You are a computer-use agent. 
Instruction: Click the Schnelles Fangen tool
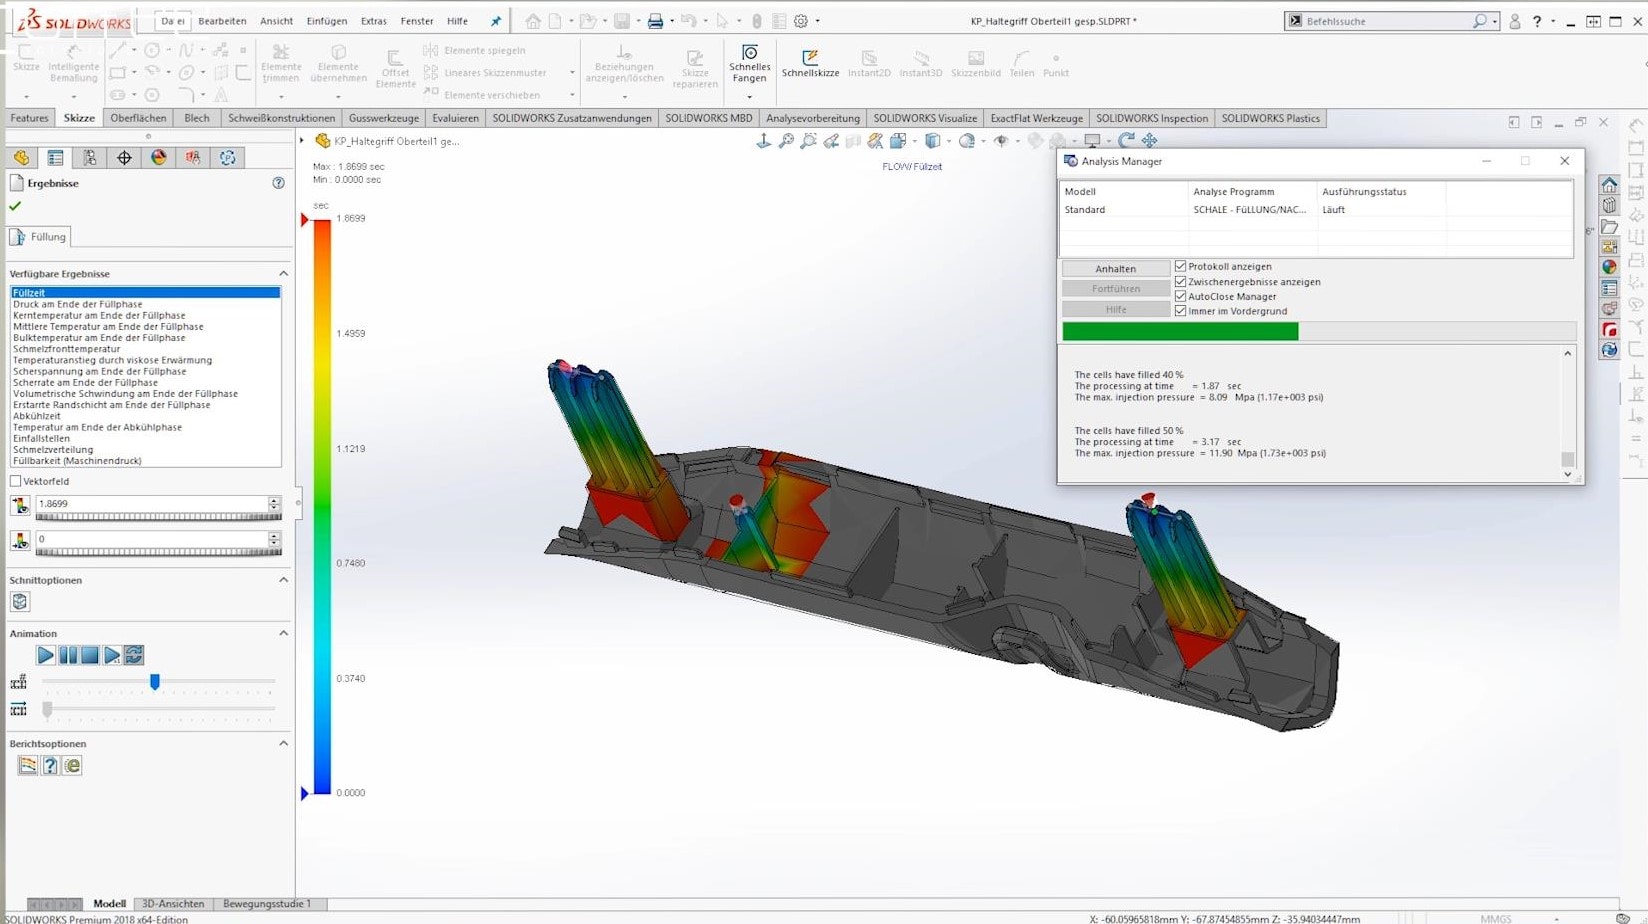[x=749, y=64]
